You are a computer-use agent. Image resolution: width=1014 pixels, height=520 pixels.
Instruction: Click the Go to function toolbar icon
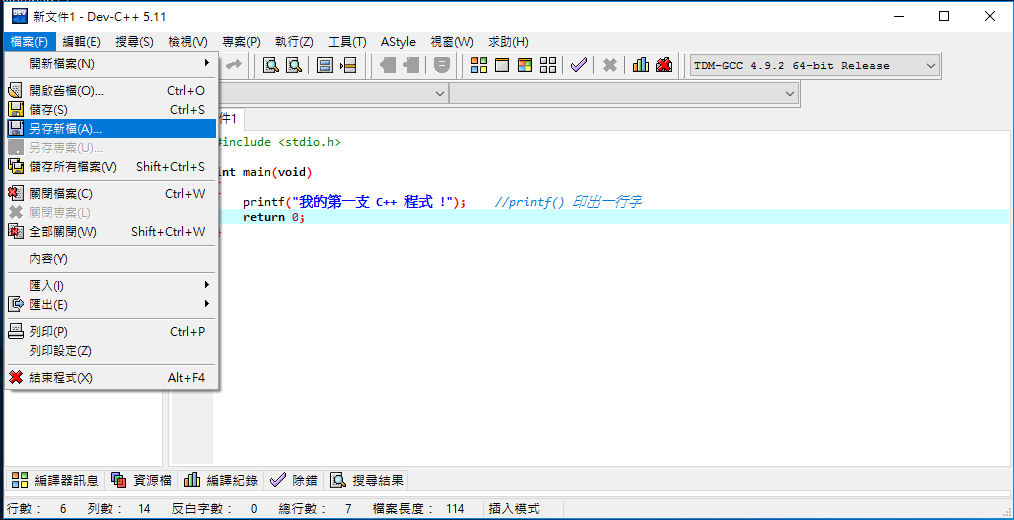(325, 65)
